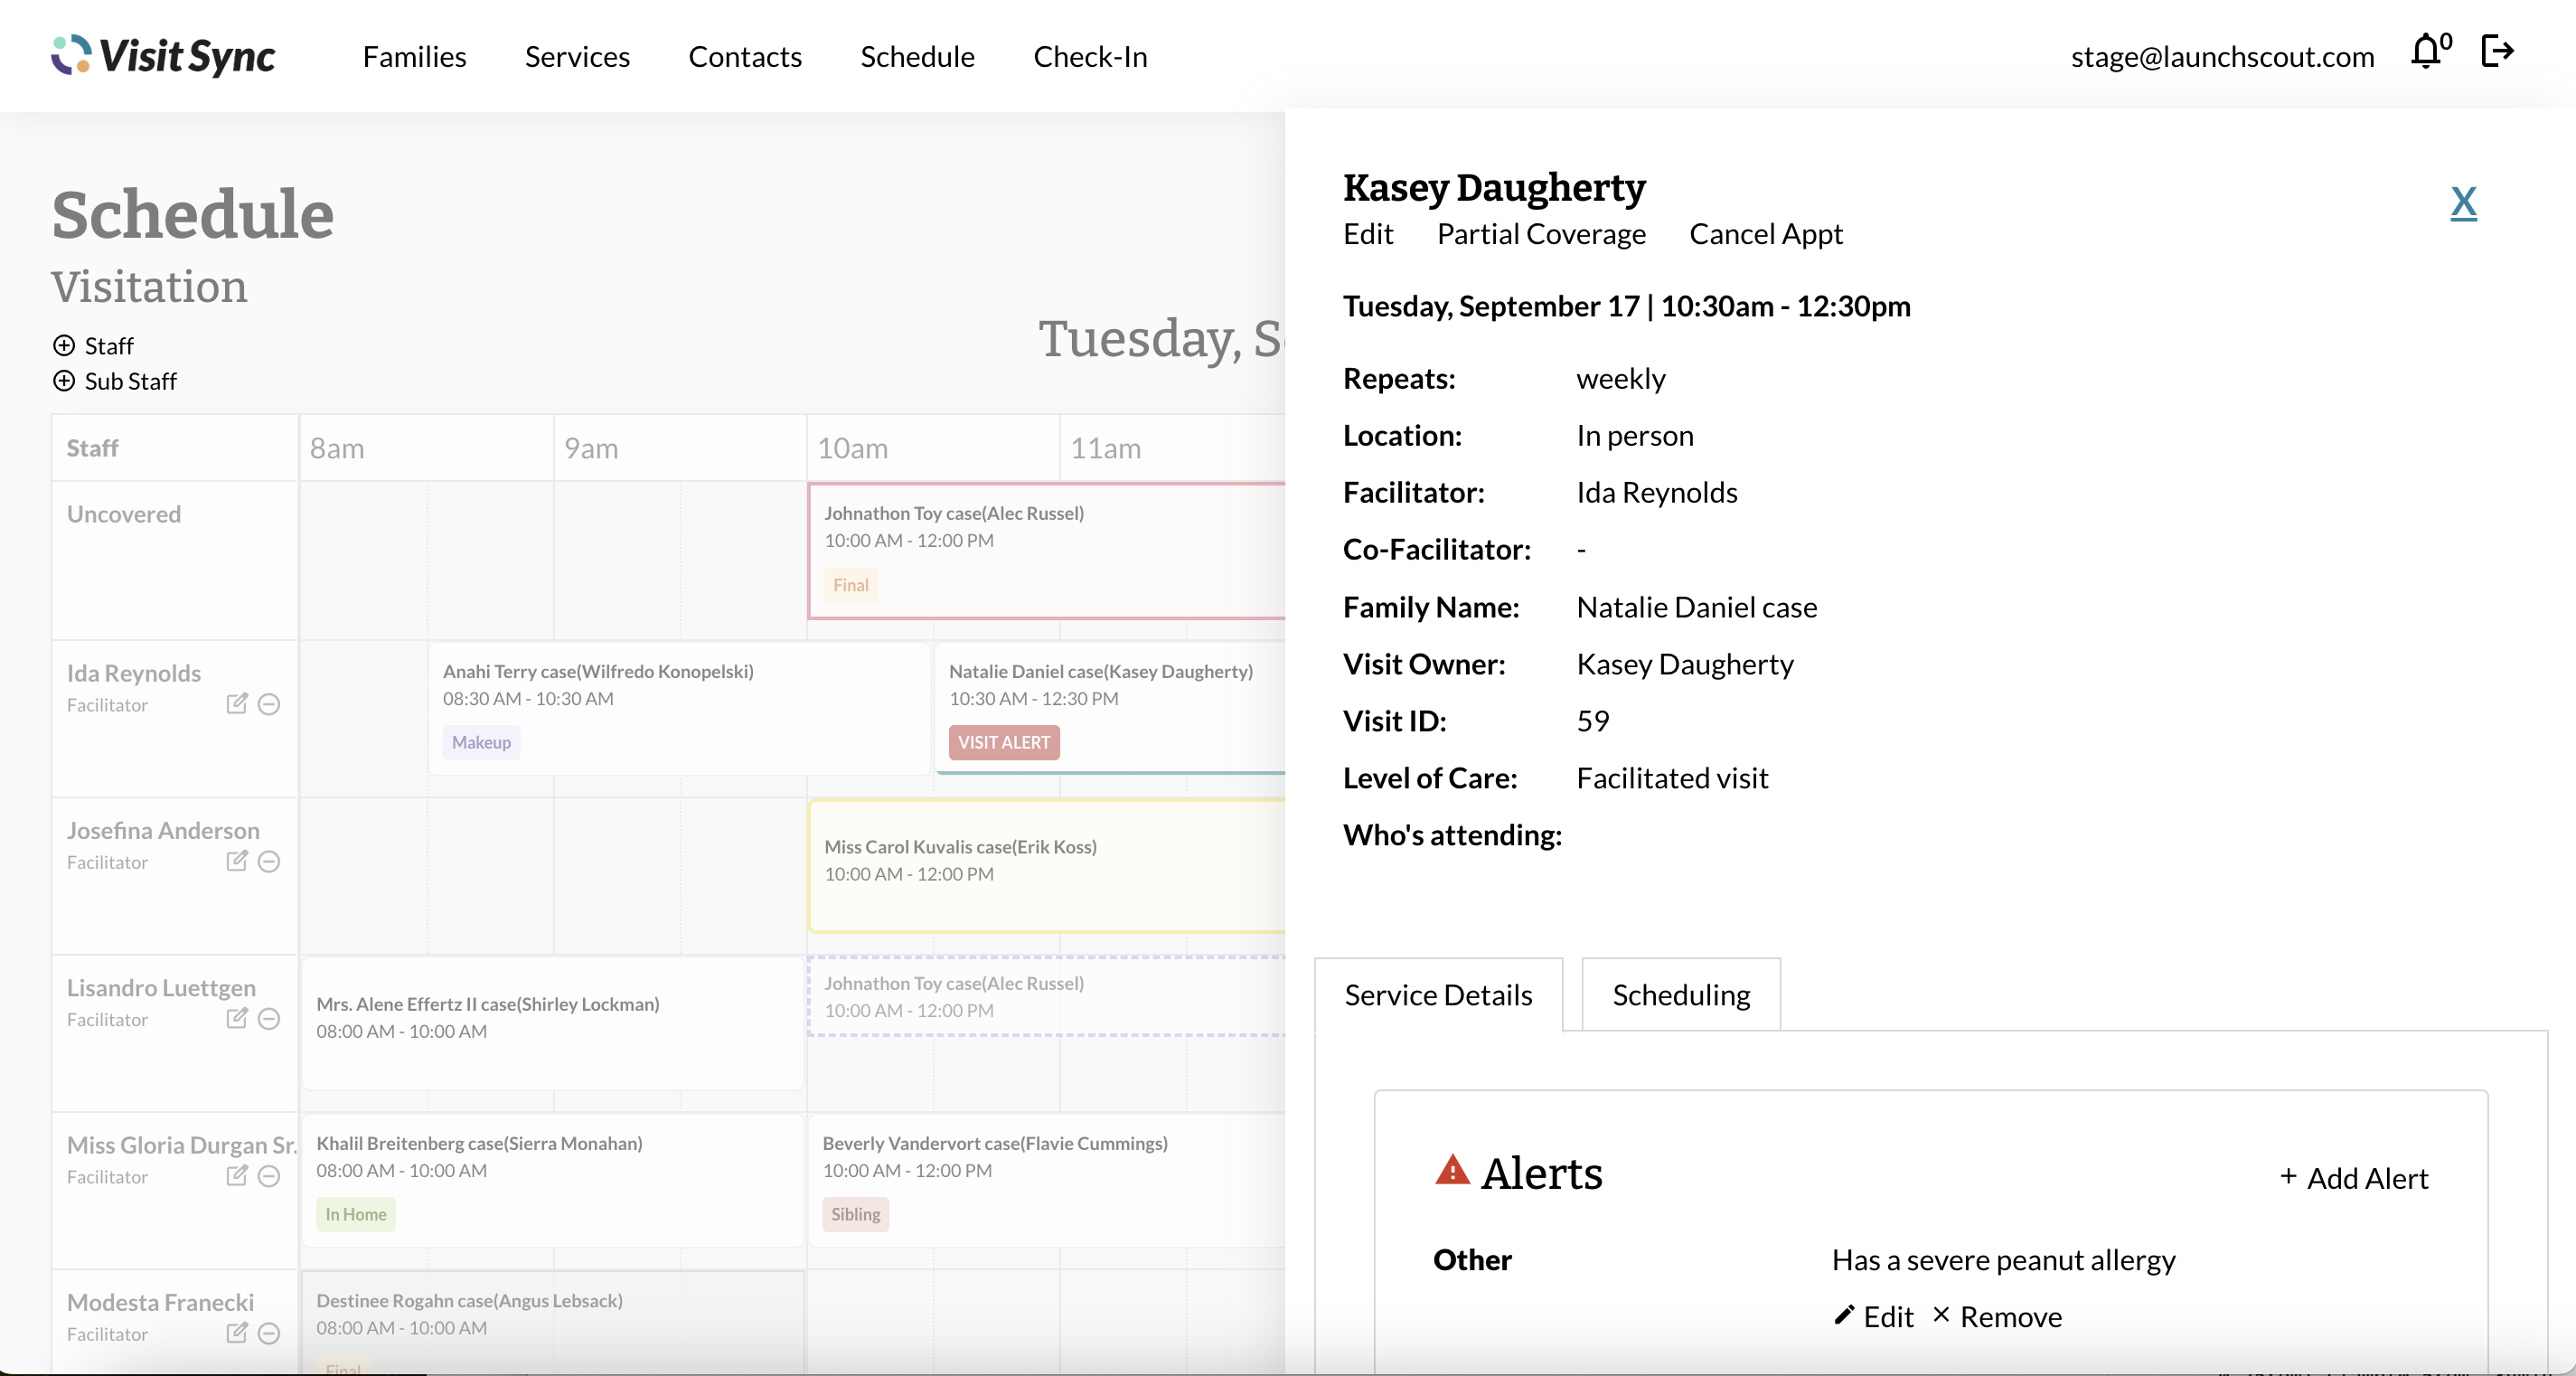Click the Cancel Appt link
Image resolution: width=2576 pixels, height=1376 pixels.
click(1765, 234)
